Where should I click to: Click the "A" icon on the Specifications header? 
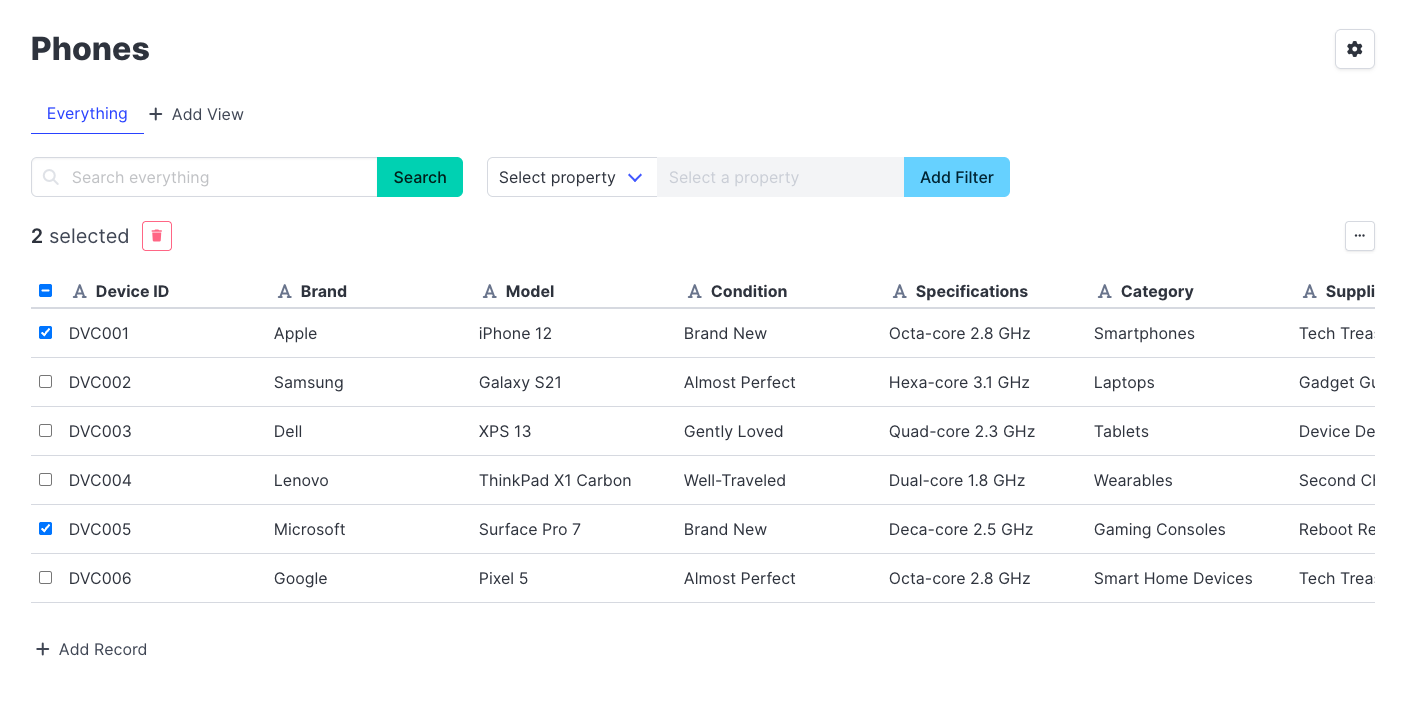point(898,291)
